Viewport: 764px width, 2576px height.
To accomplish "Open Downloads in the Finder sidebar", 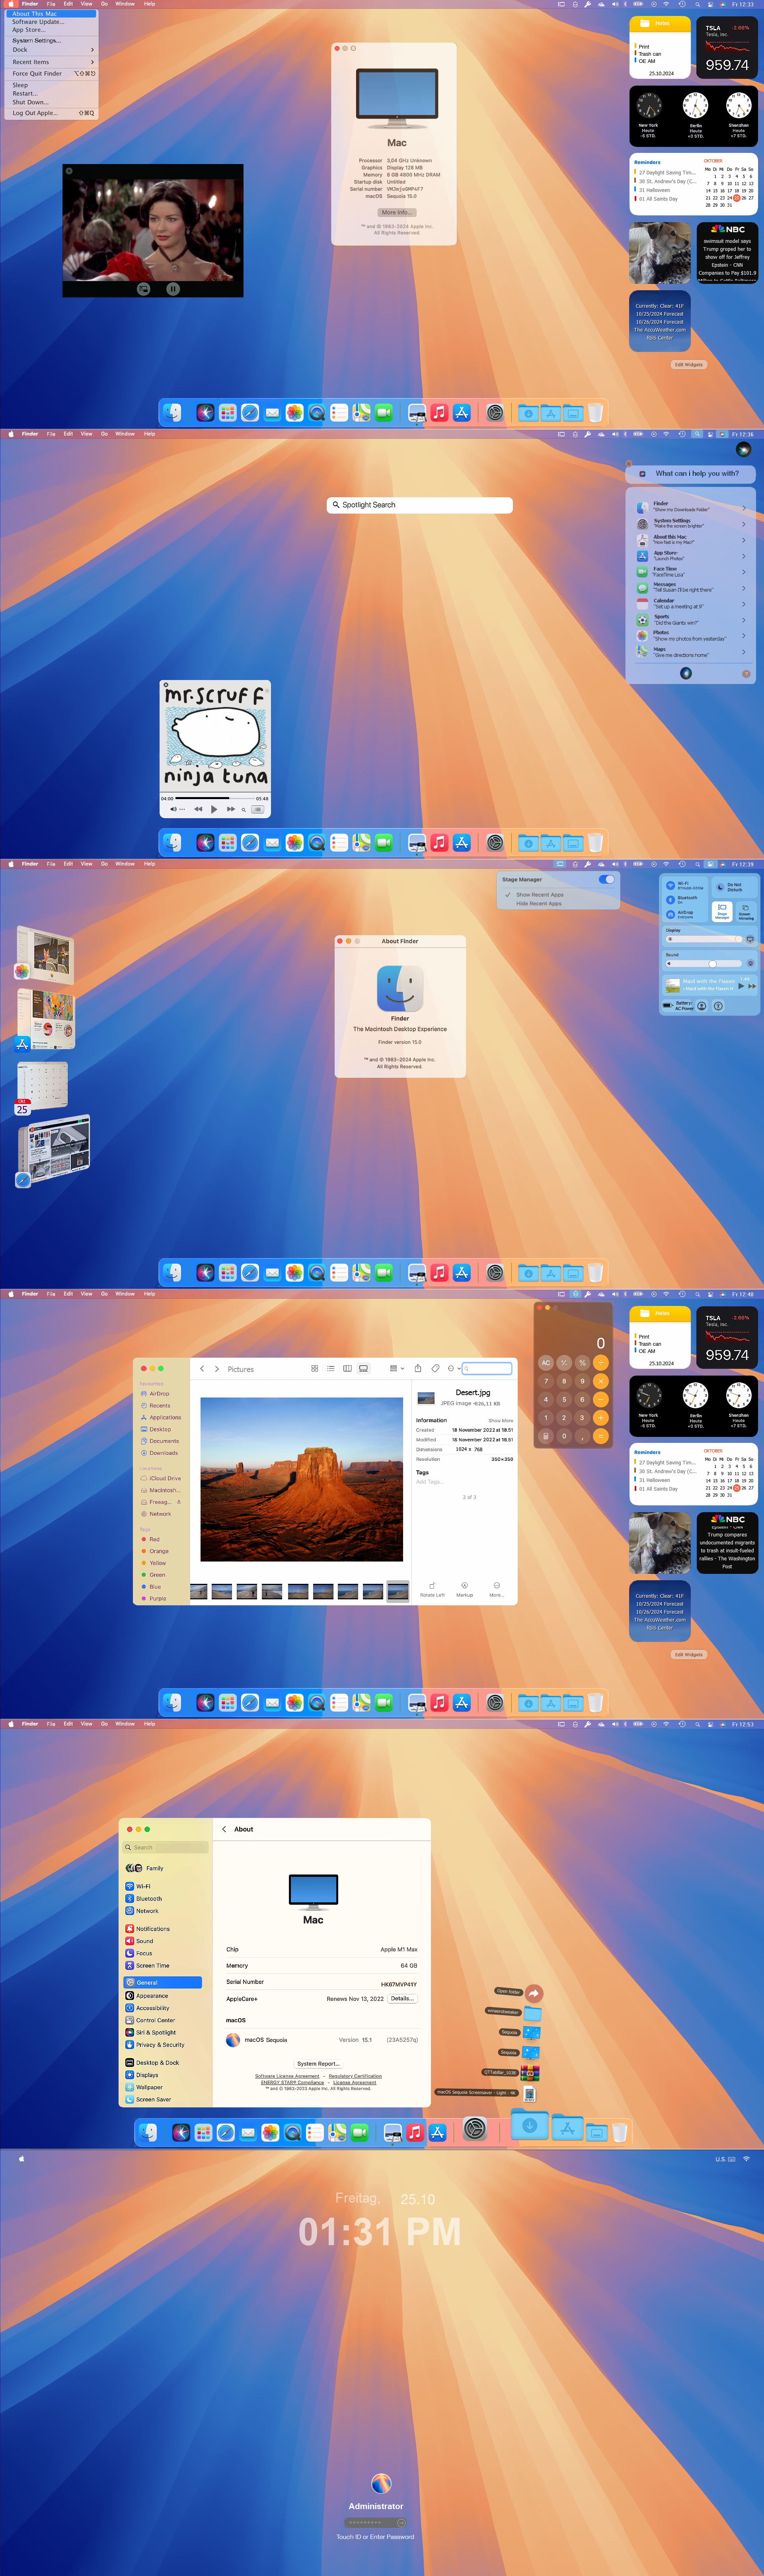I will [x=160, y=1453].
